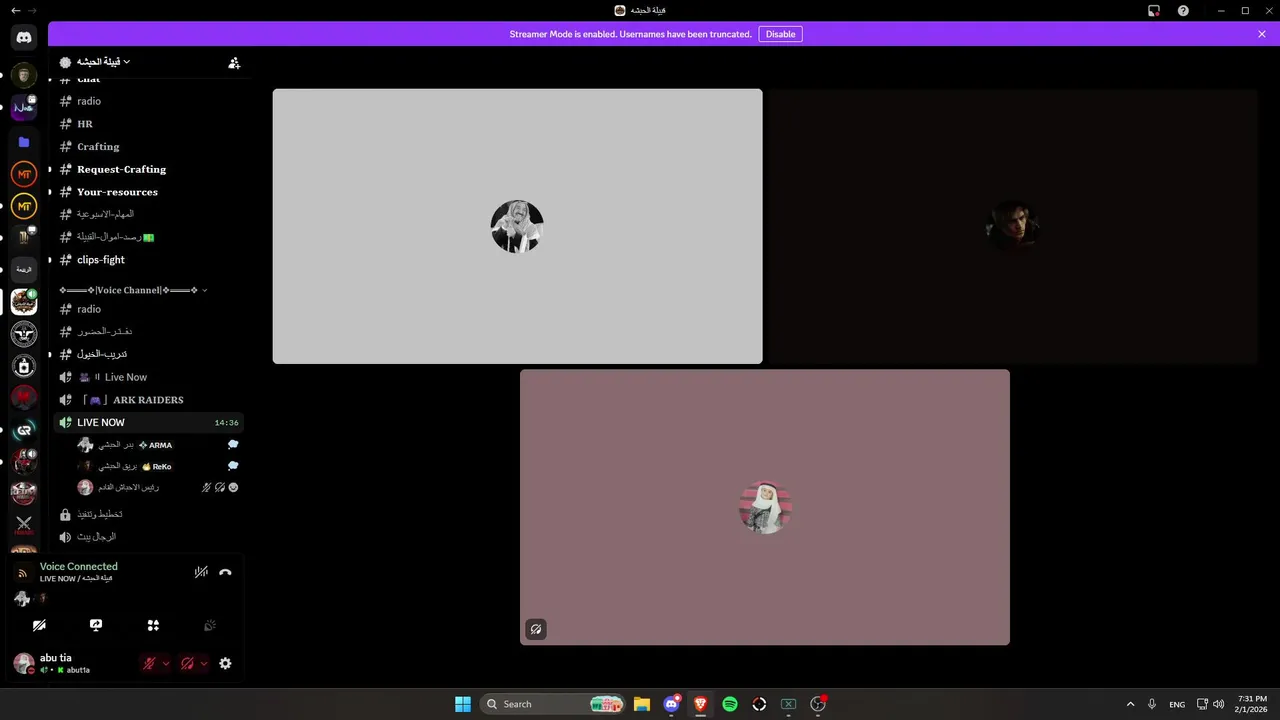Screen dimensions: 1280x720
Task: Undeafen the headphones in user panel
Action: pos(187,663)
